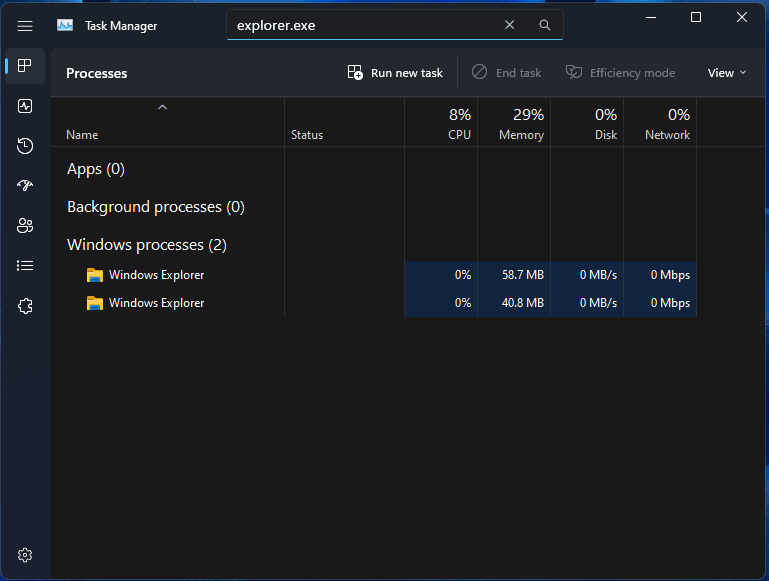Click the End task button
This screenshot has height=581, width=769.
[x=506, y=73]
